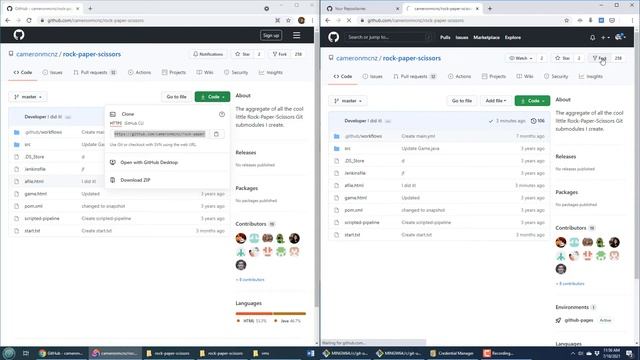640x360 pixels.
Task: Copy the clone URL with clipboard icon
Action: pyautogui.click(x=216, y=134)
